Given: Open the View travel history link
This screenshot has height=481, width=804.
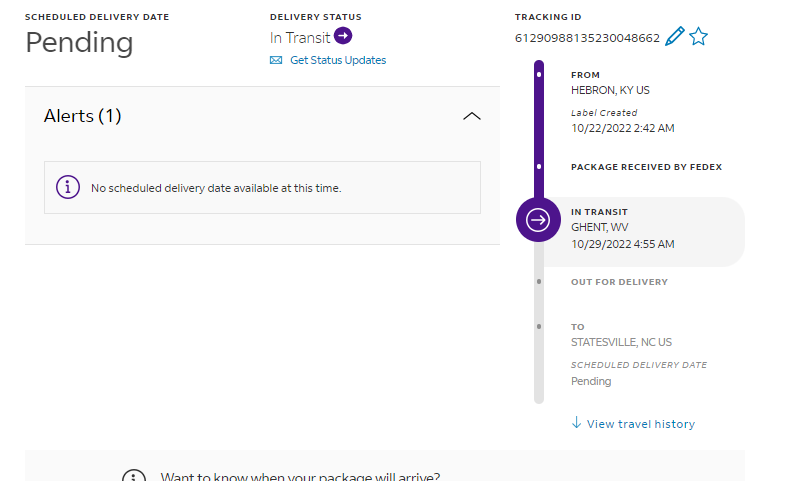Looking at the screenshot, I should pyautogui.click(x=640, y=424).
